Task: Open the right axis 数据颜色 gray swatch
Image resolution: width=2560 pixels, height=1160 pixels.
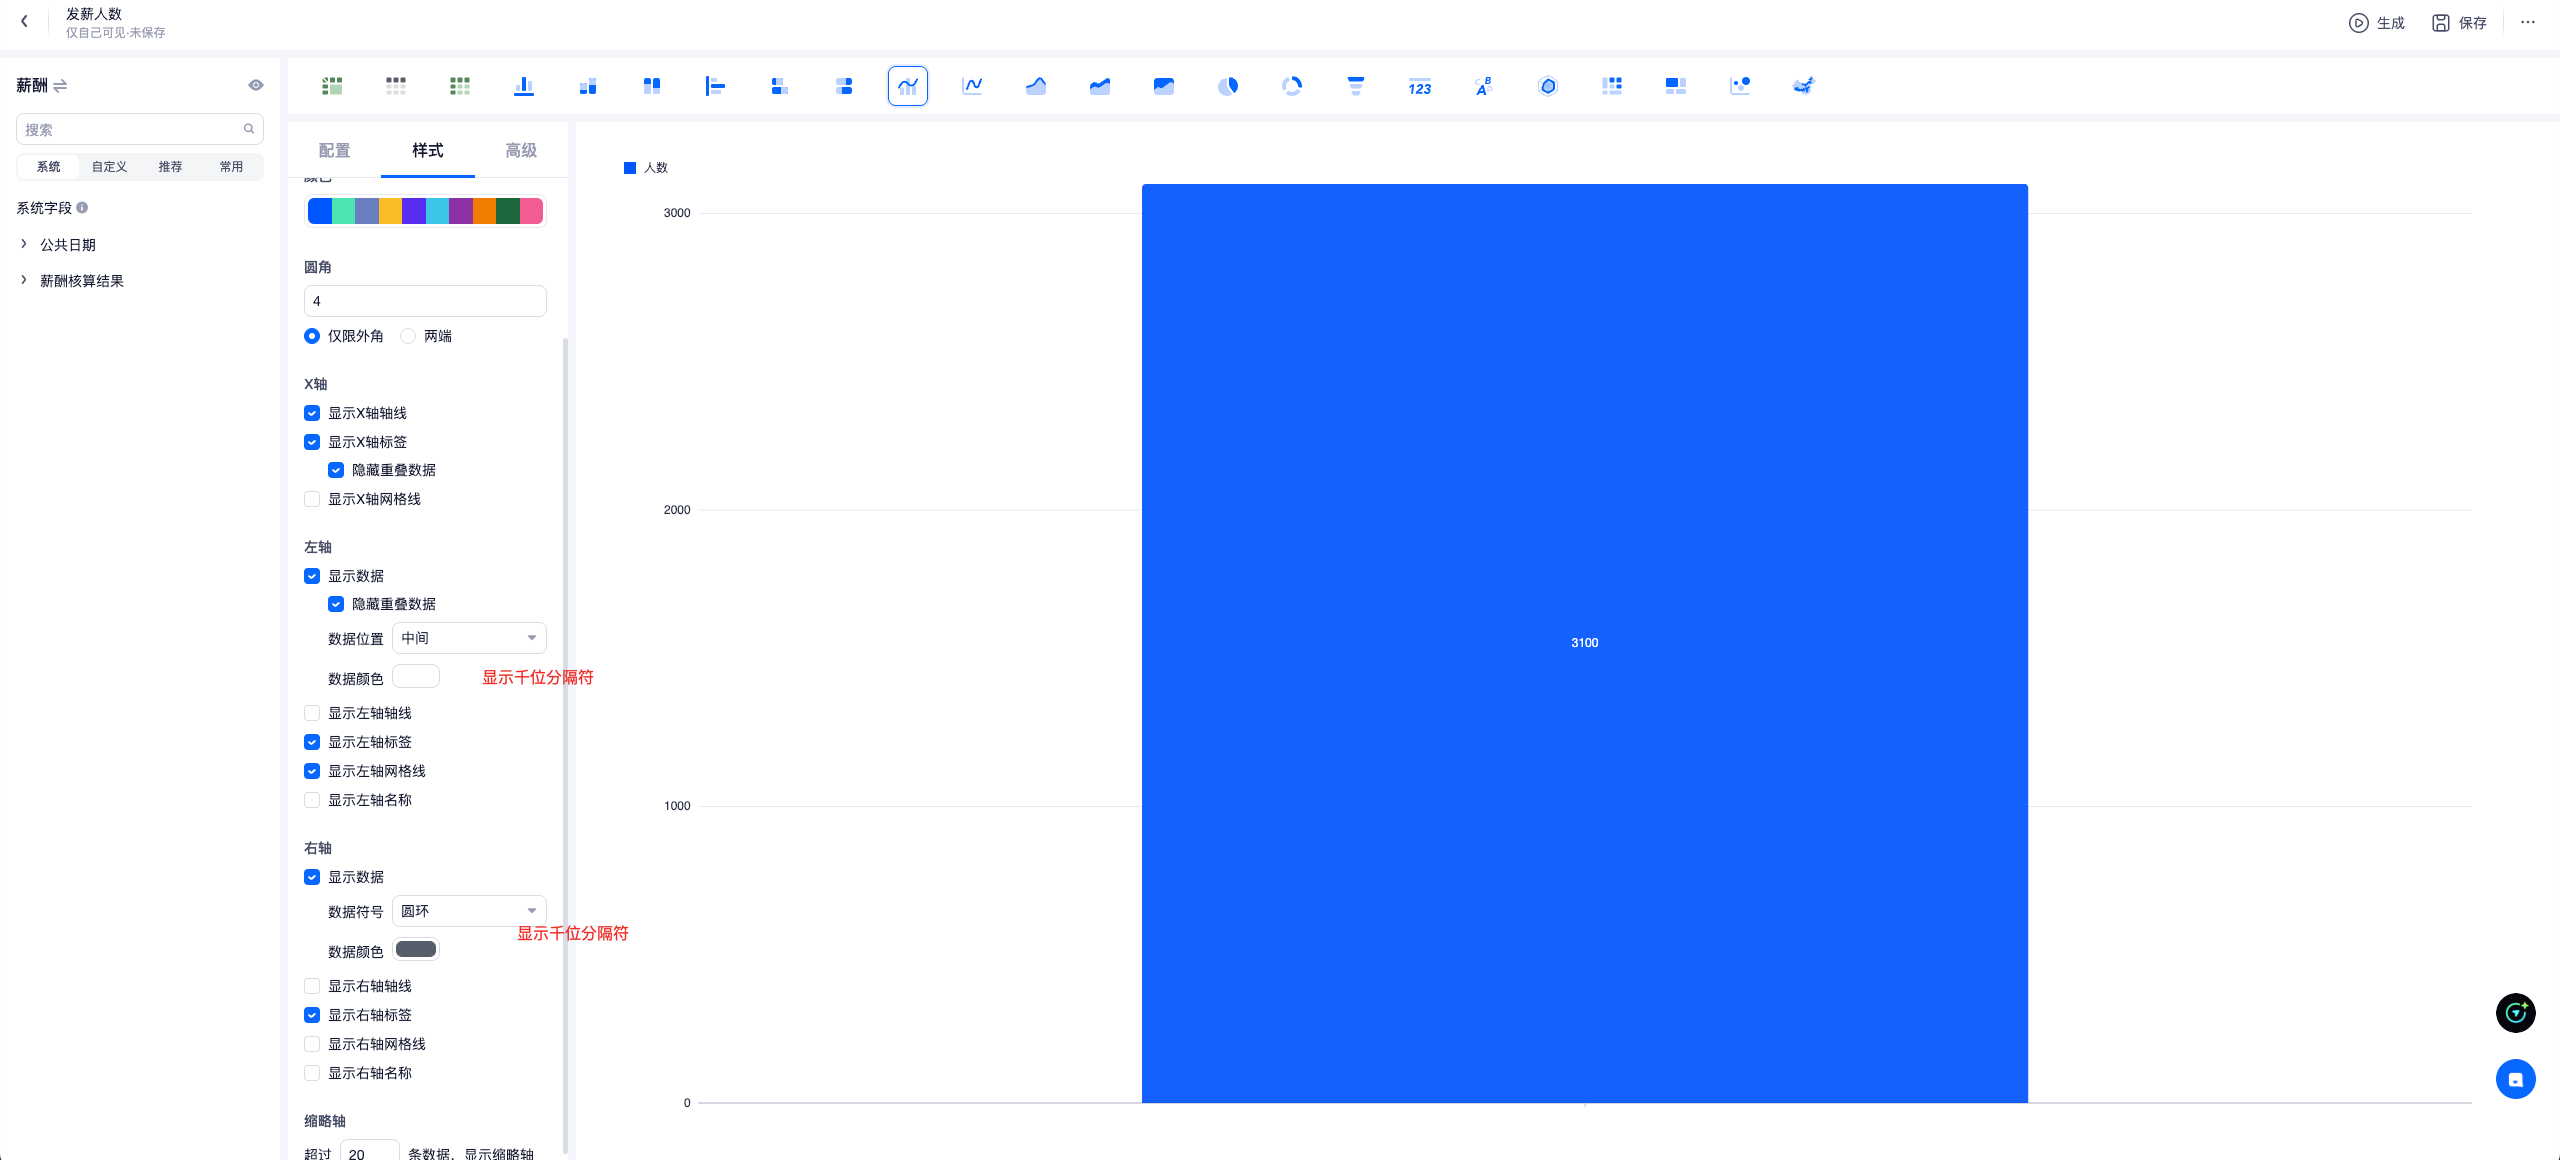Action: tap(416, 950)
